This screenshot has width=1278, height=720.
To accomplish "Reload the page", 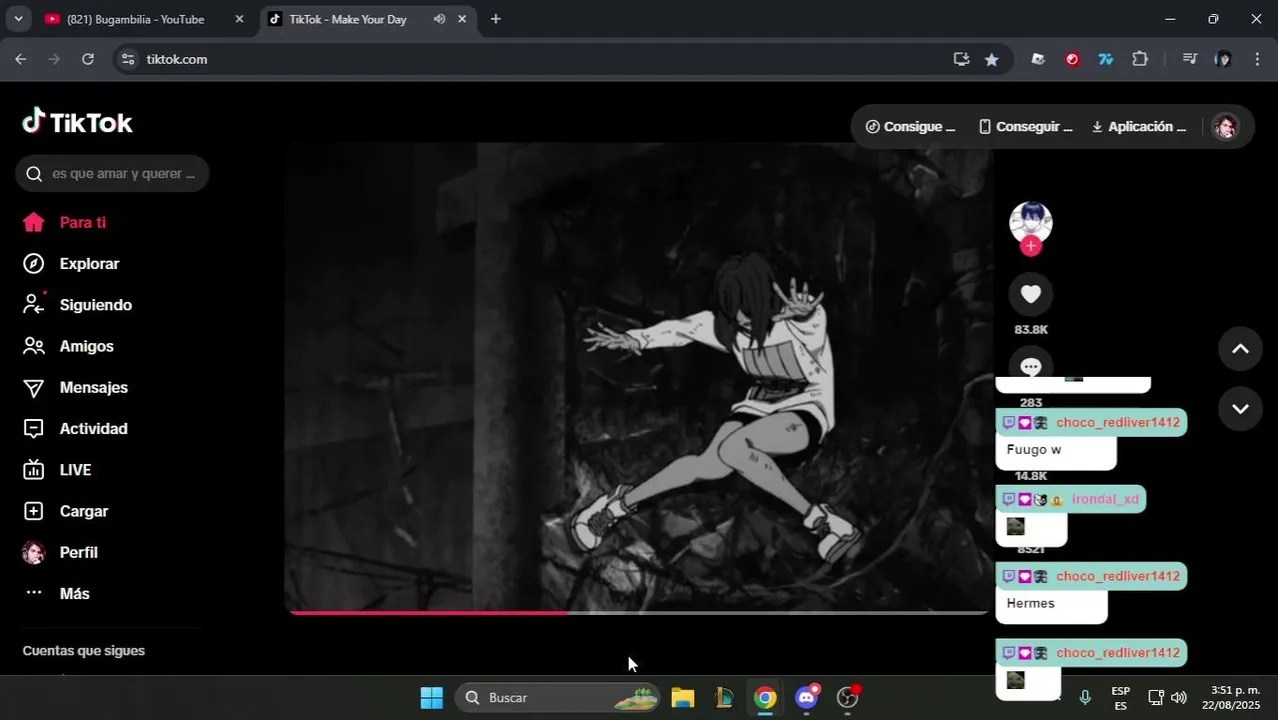I will click(x=88, y=59).
